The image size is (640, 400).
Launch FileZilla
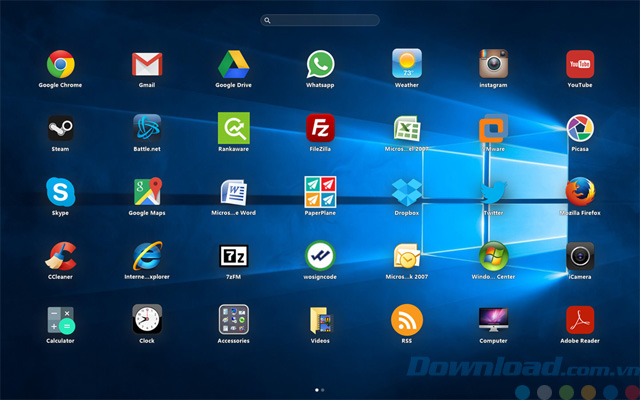pos(320,128)
